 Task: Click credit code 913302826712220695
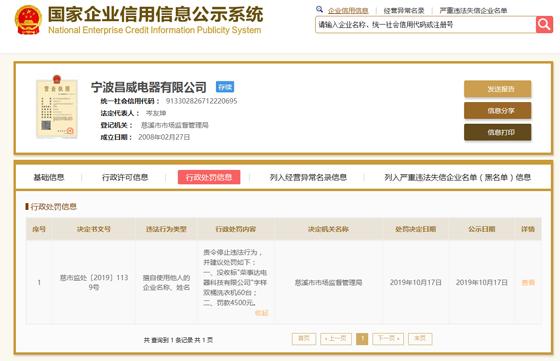pyautogui.click(x=201, y=101)
